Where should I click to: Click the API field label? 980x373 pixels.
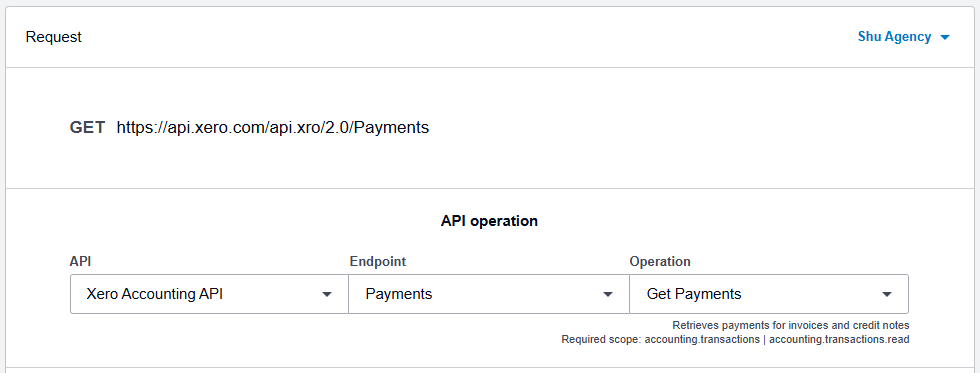79,261
